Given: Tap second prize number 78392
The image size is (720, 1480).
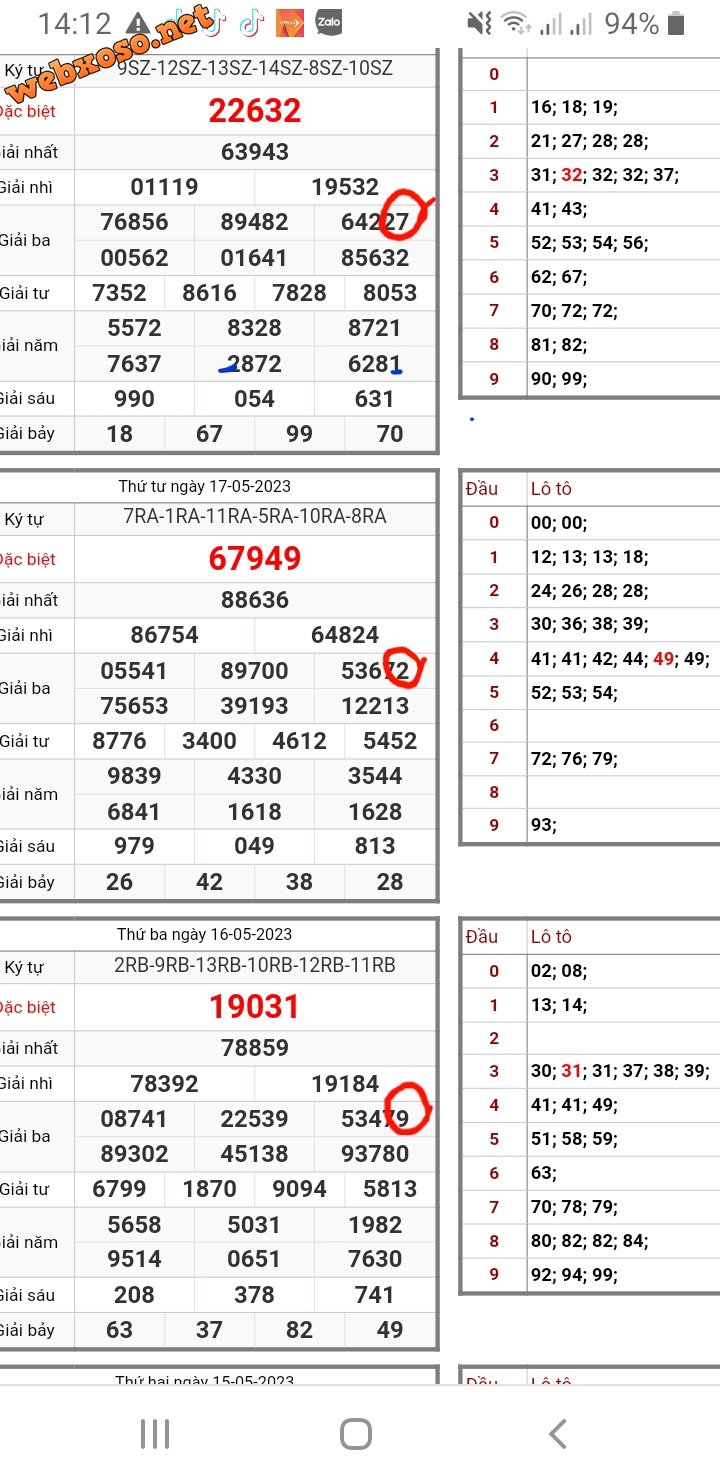Looking at the screenshot, I should tap(164, 1084).
